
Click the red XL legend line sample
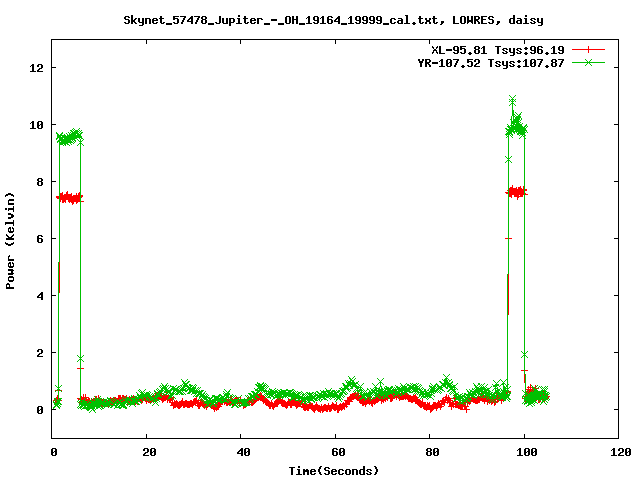pos(588,50)
